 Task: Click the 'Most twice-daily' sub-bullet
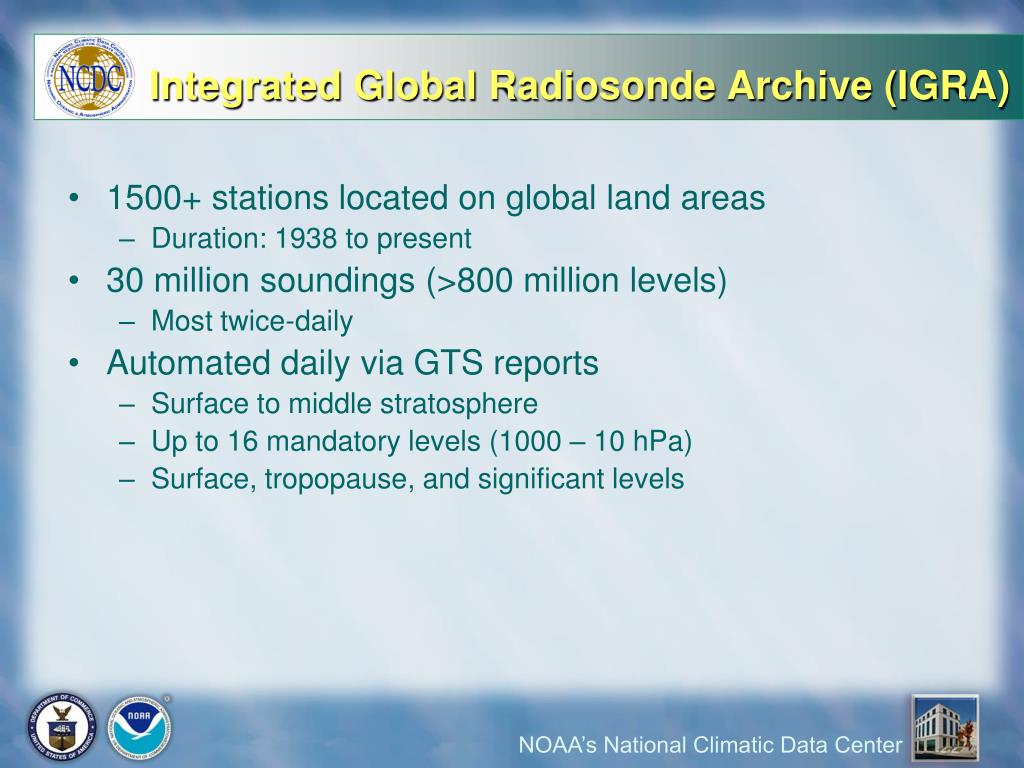pos(252,321)
